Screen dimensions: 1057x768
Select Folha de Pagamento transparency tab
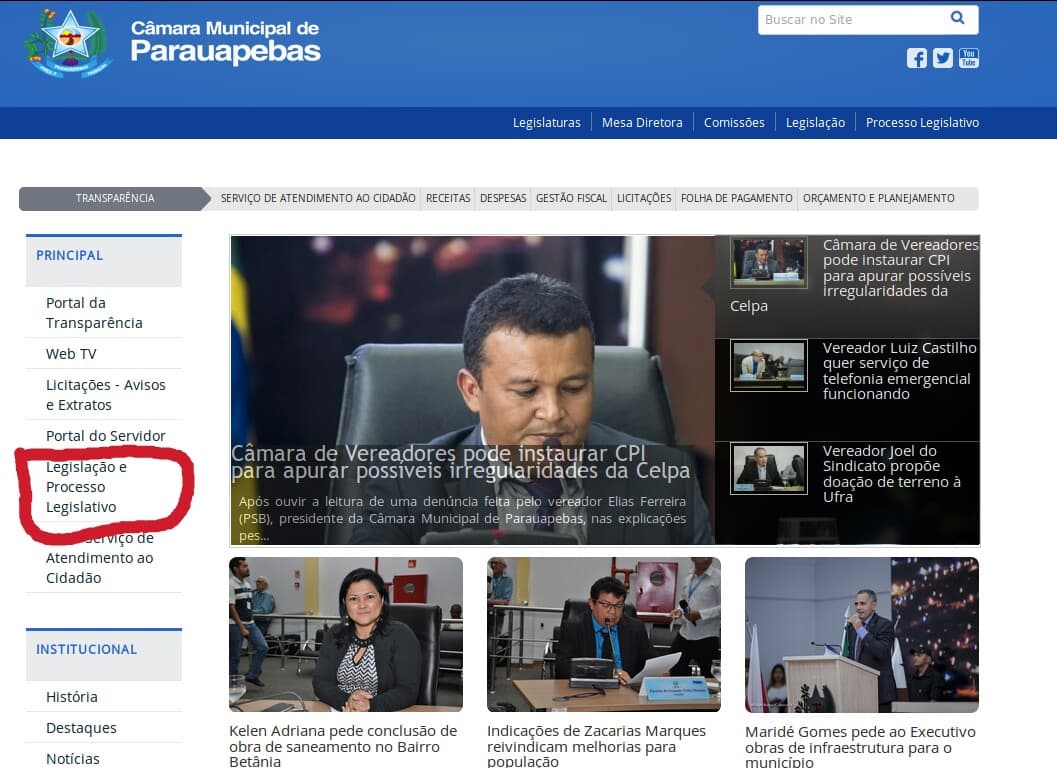pyautogui.click(x=736, y=198)
